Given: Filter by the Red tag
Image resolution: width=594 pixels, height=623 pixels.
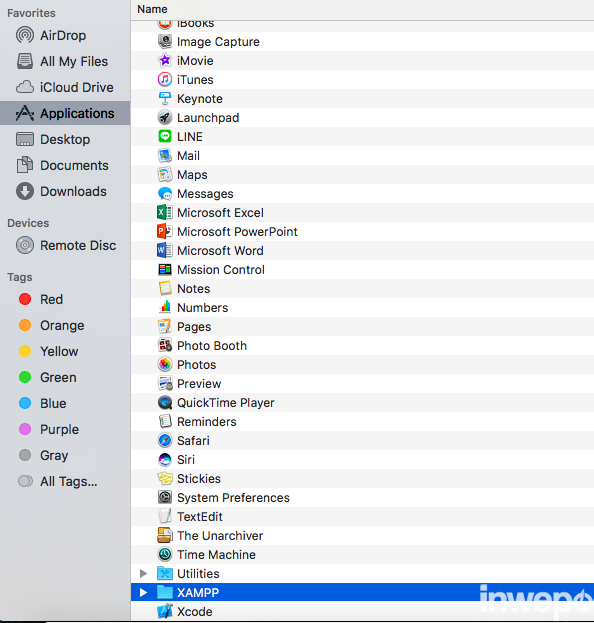Looking at the screenshot, I should [x=65, y=299].
